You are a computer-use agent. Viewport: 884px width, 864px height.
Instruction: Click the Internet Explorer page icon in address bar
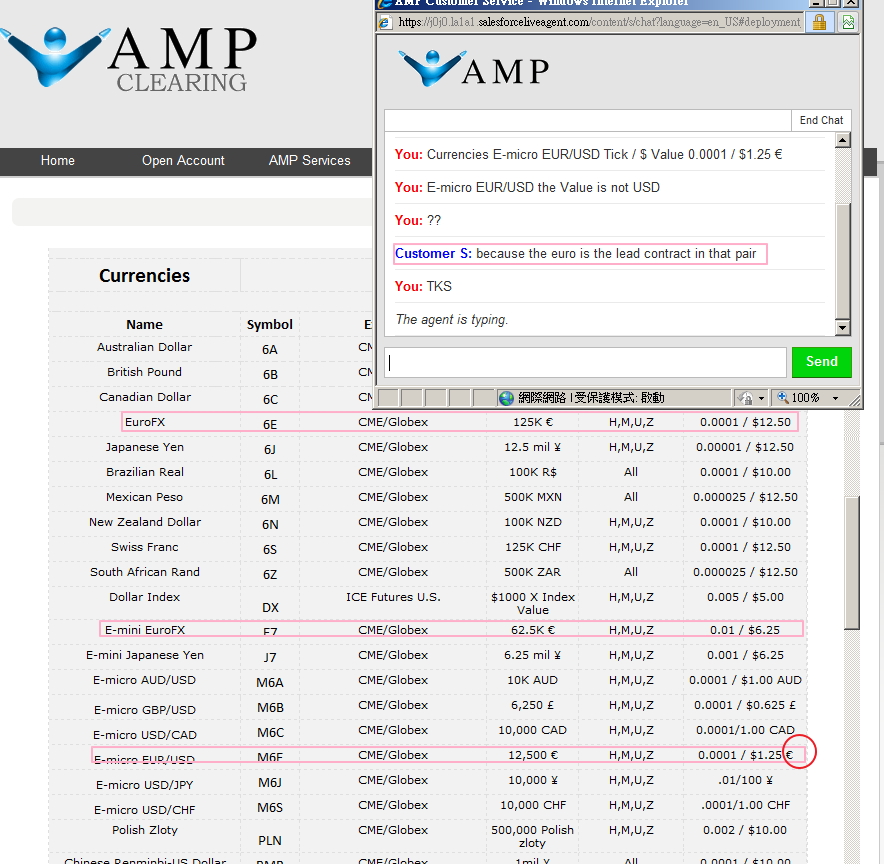pyautogui.click(x=385, y=23)
